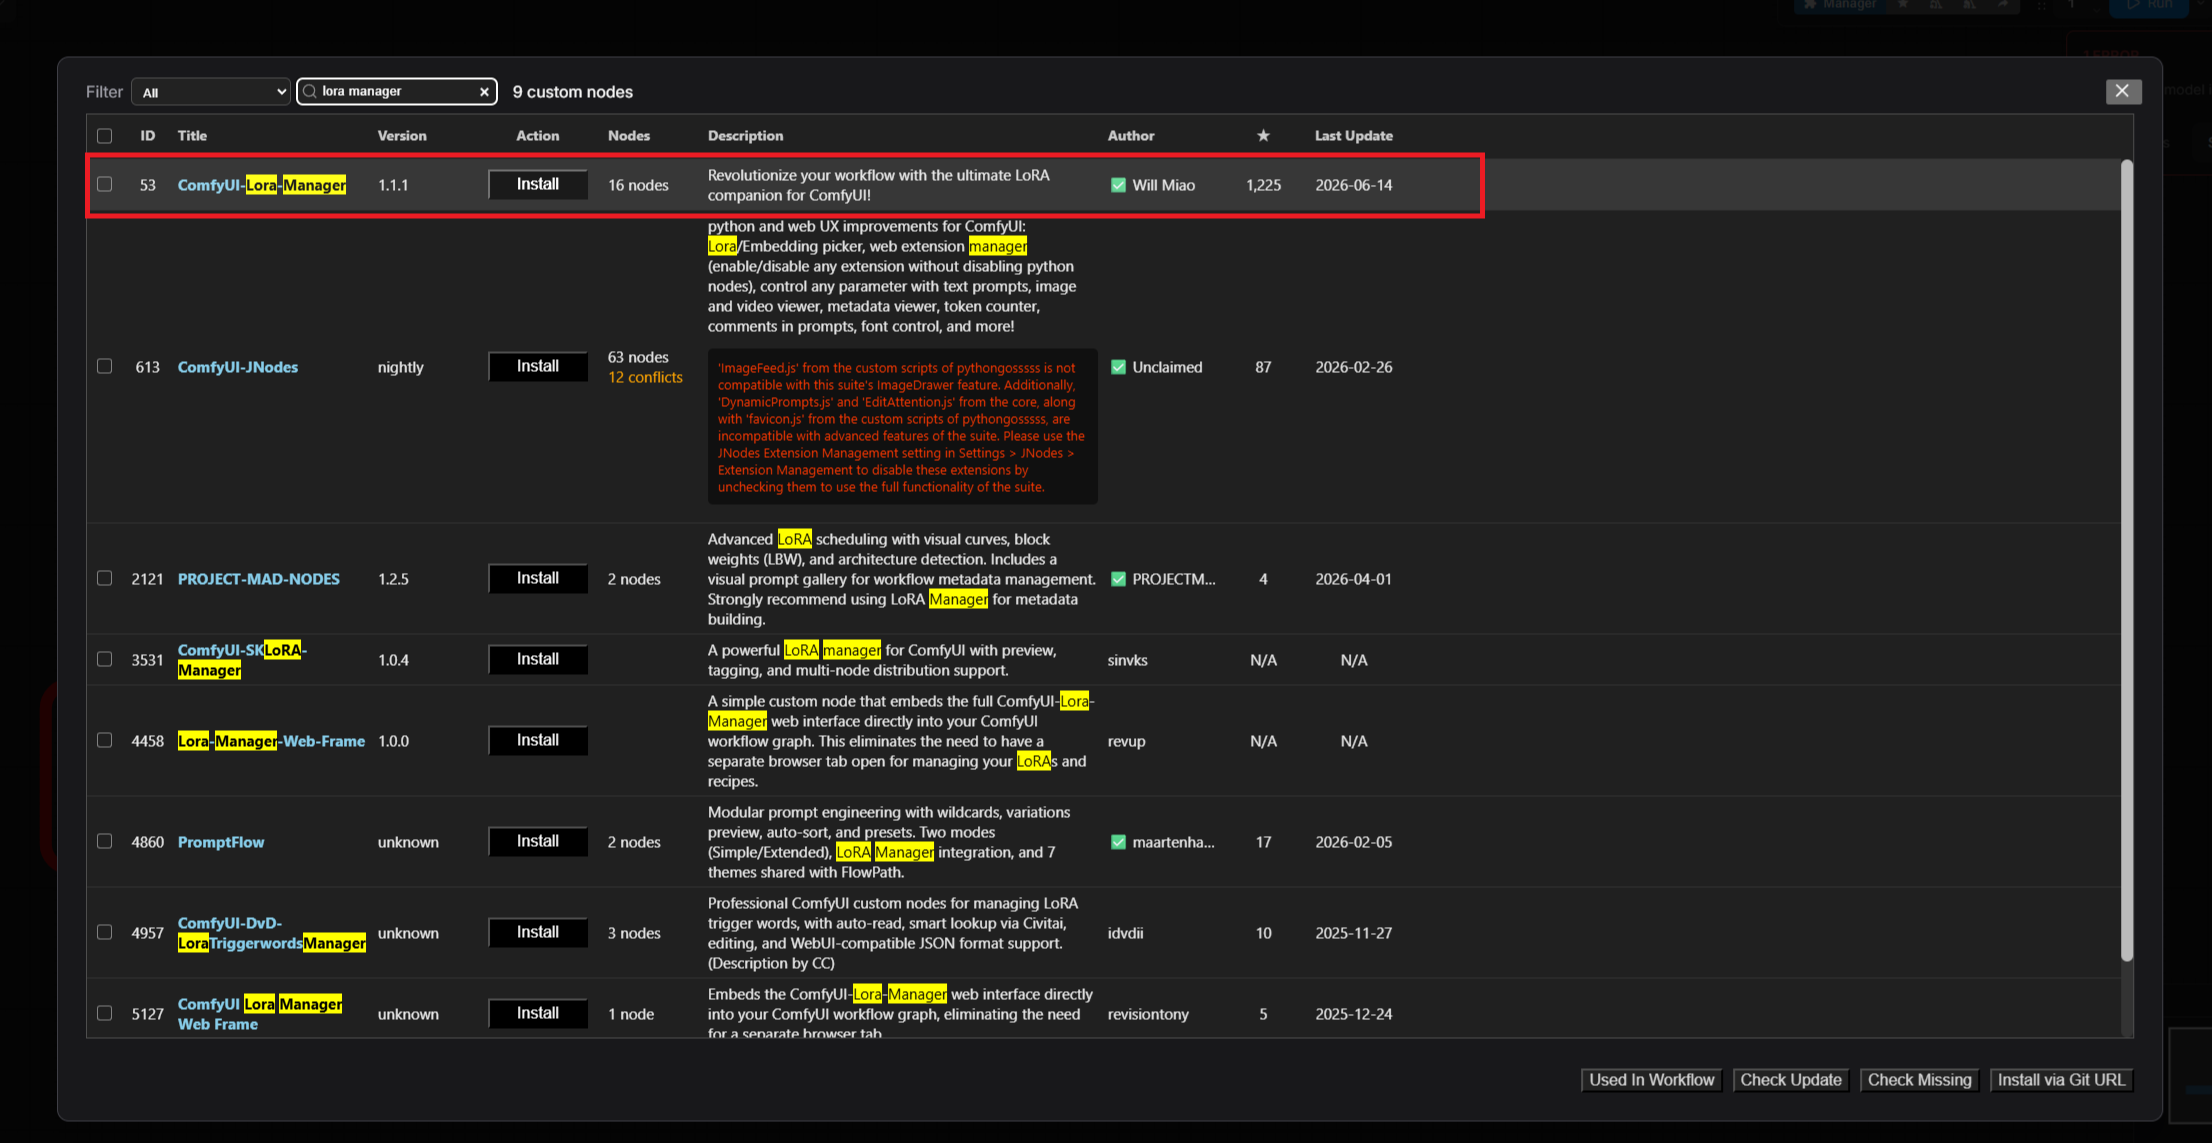The width and height of the screenshot is (2212, 1143).
Task: Open the ComfyUI-JNodes title link
Action: pos(238,367)
